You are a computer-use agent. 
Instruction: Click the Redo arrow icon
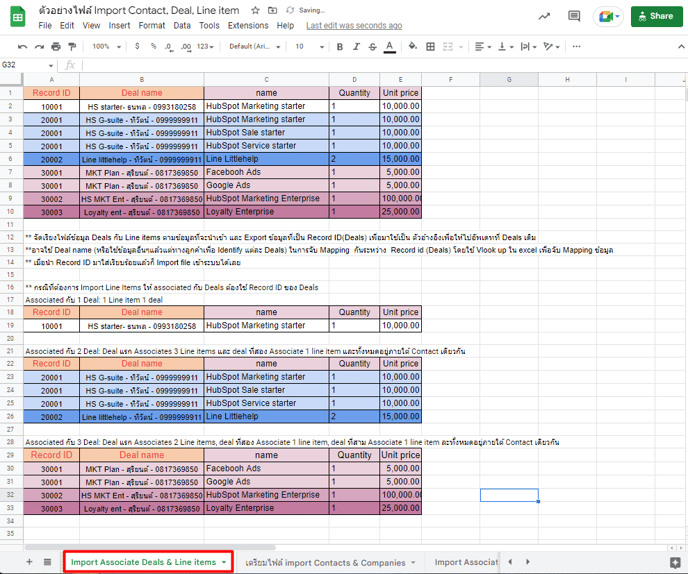click(39, 47)
